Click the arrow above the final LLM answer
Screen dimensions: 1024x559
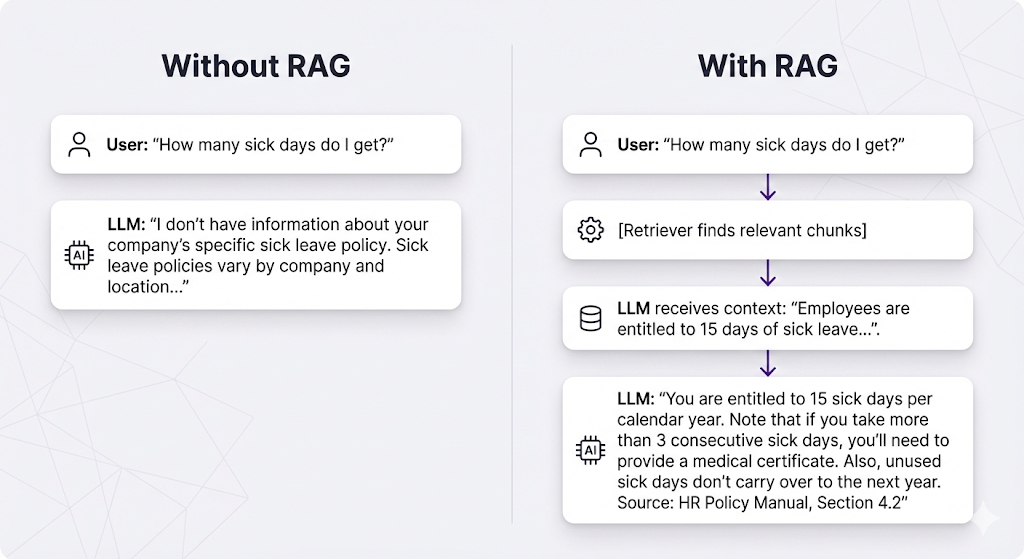[767, 362]
